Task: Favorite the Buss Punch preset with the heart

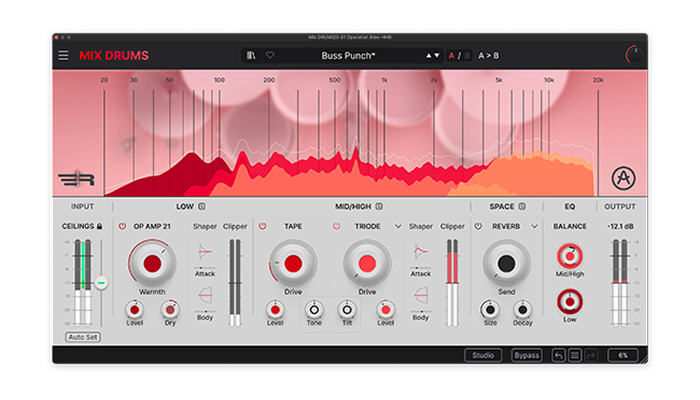Action: (x=269, y=56)
